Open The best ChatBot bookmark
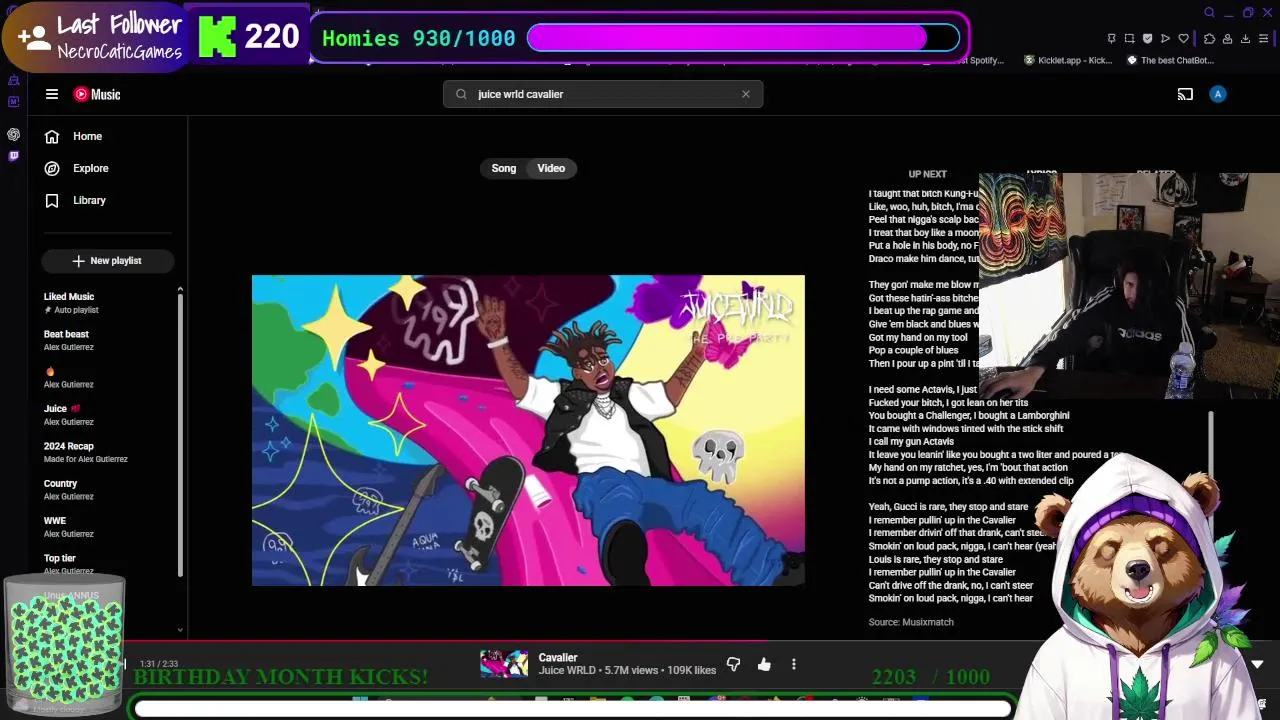This screenshot has width=1280, height=720. tap(1170, 60)
